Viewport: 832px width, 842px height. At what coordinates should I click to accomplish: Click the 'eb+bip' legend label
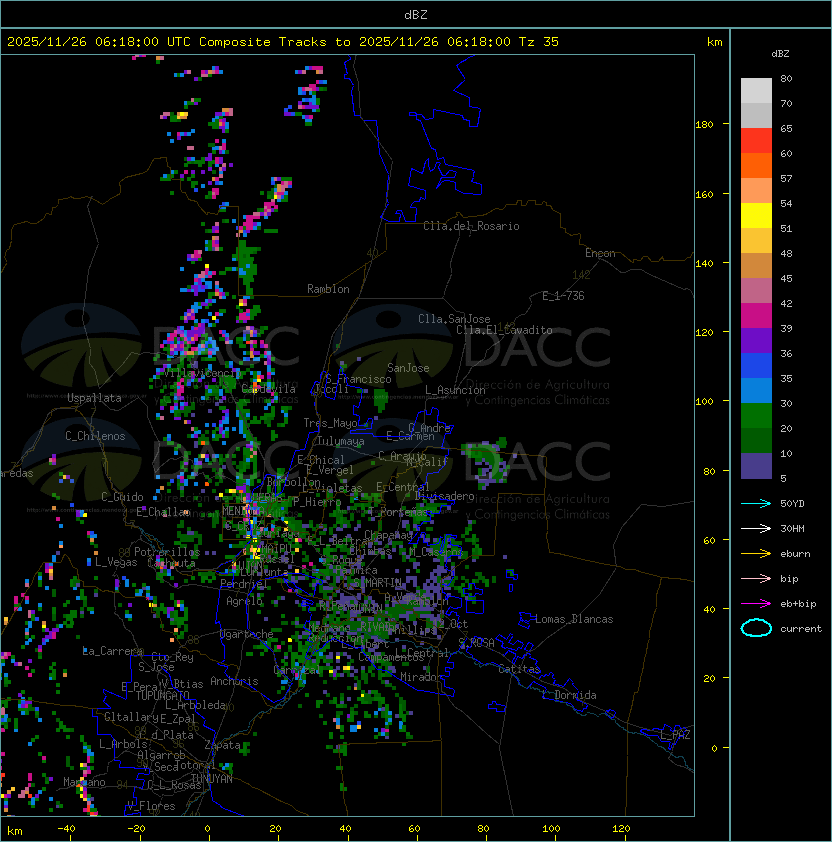[x=798, y=604]
